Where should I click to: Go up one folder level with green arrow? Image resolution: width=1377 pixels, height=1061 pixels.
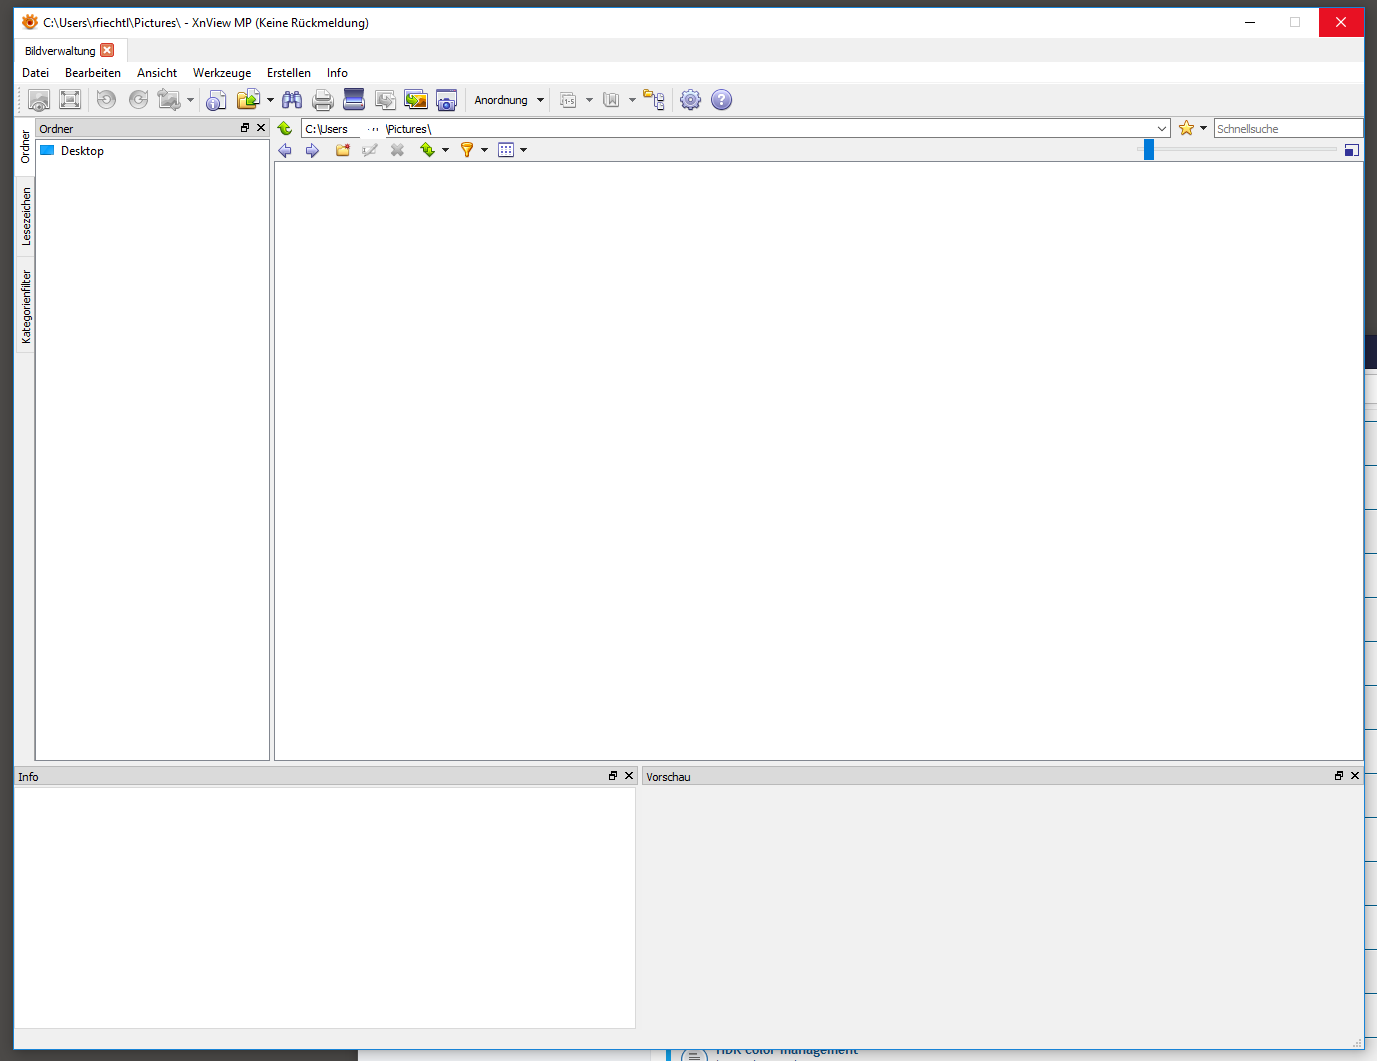point(285,129)
